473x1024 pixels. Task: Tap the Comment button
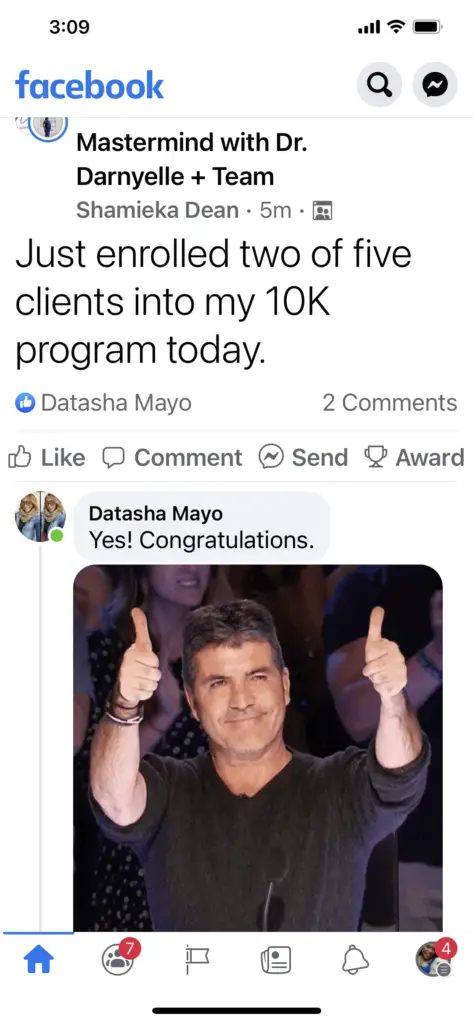(172, 458)
